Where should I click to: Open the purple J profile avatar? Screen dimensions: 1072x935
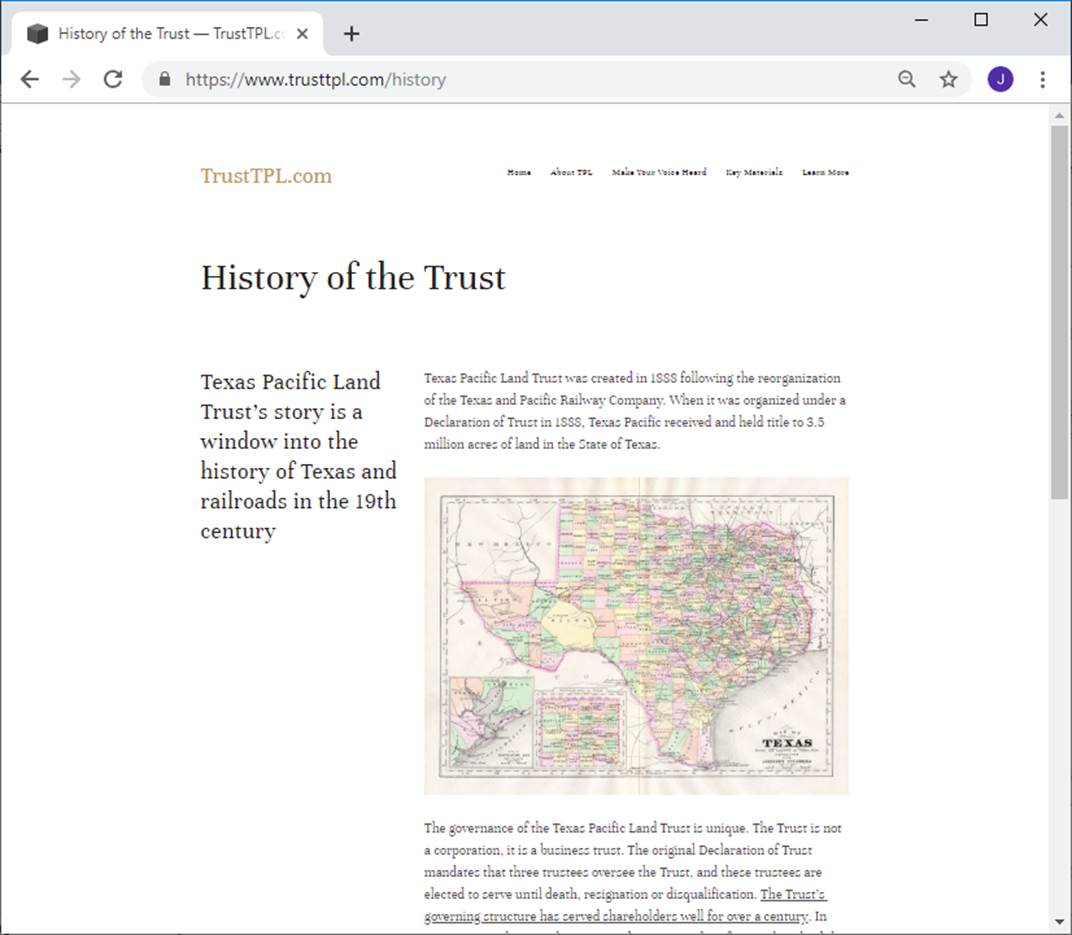pos(1000,80)
